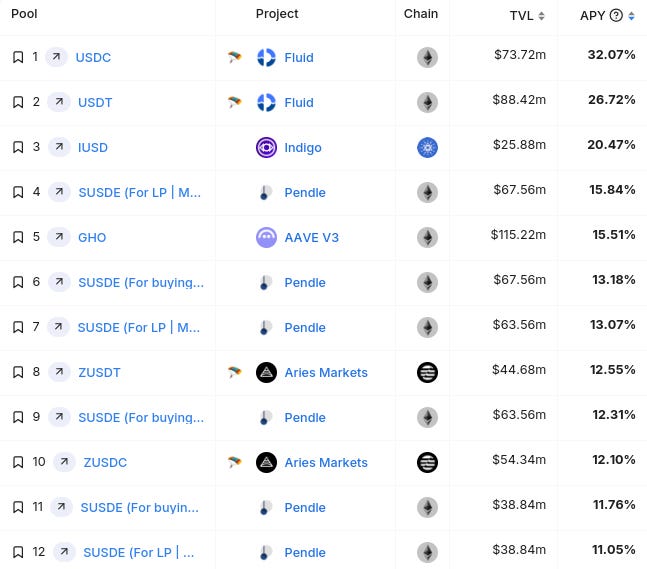Open external link arrow for USDC pool
The width and height of the screenshot is (647, 569).
click(x=56, y=57)
